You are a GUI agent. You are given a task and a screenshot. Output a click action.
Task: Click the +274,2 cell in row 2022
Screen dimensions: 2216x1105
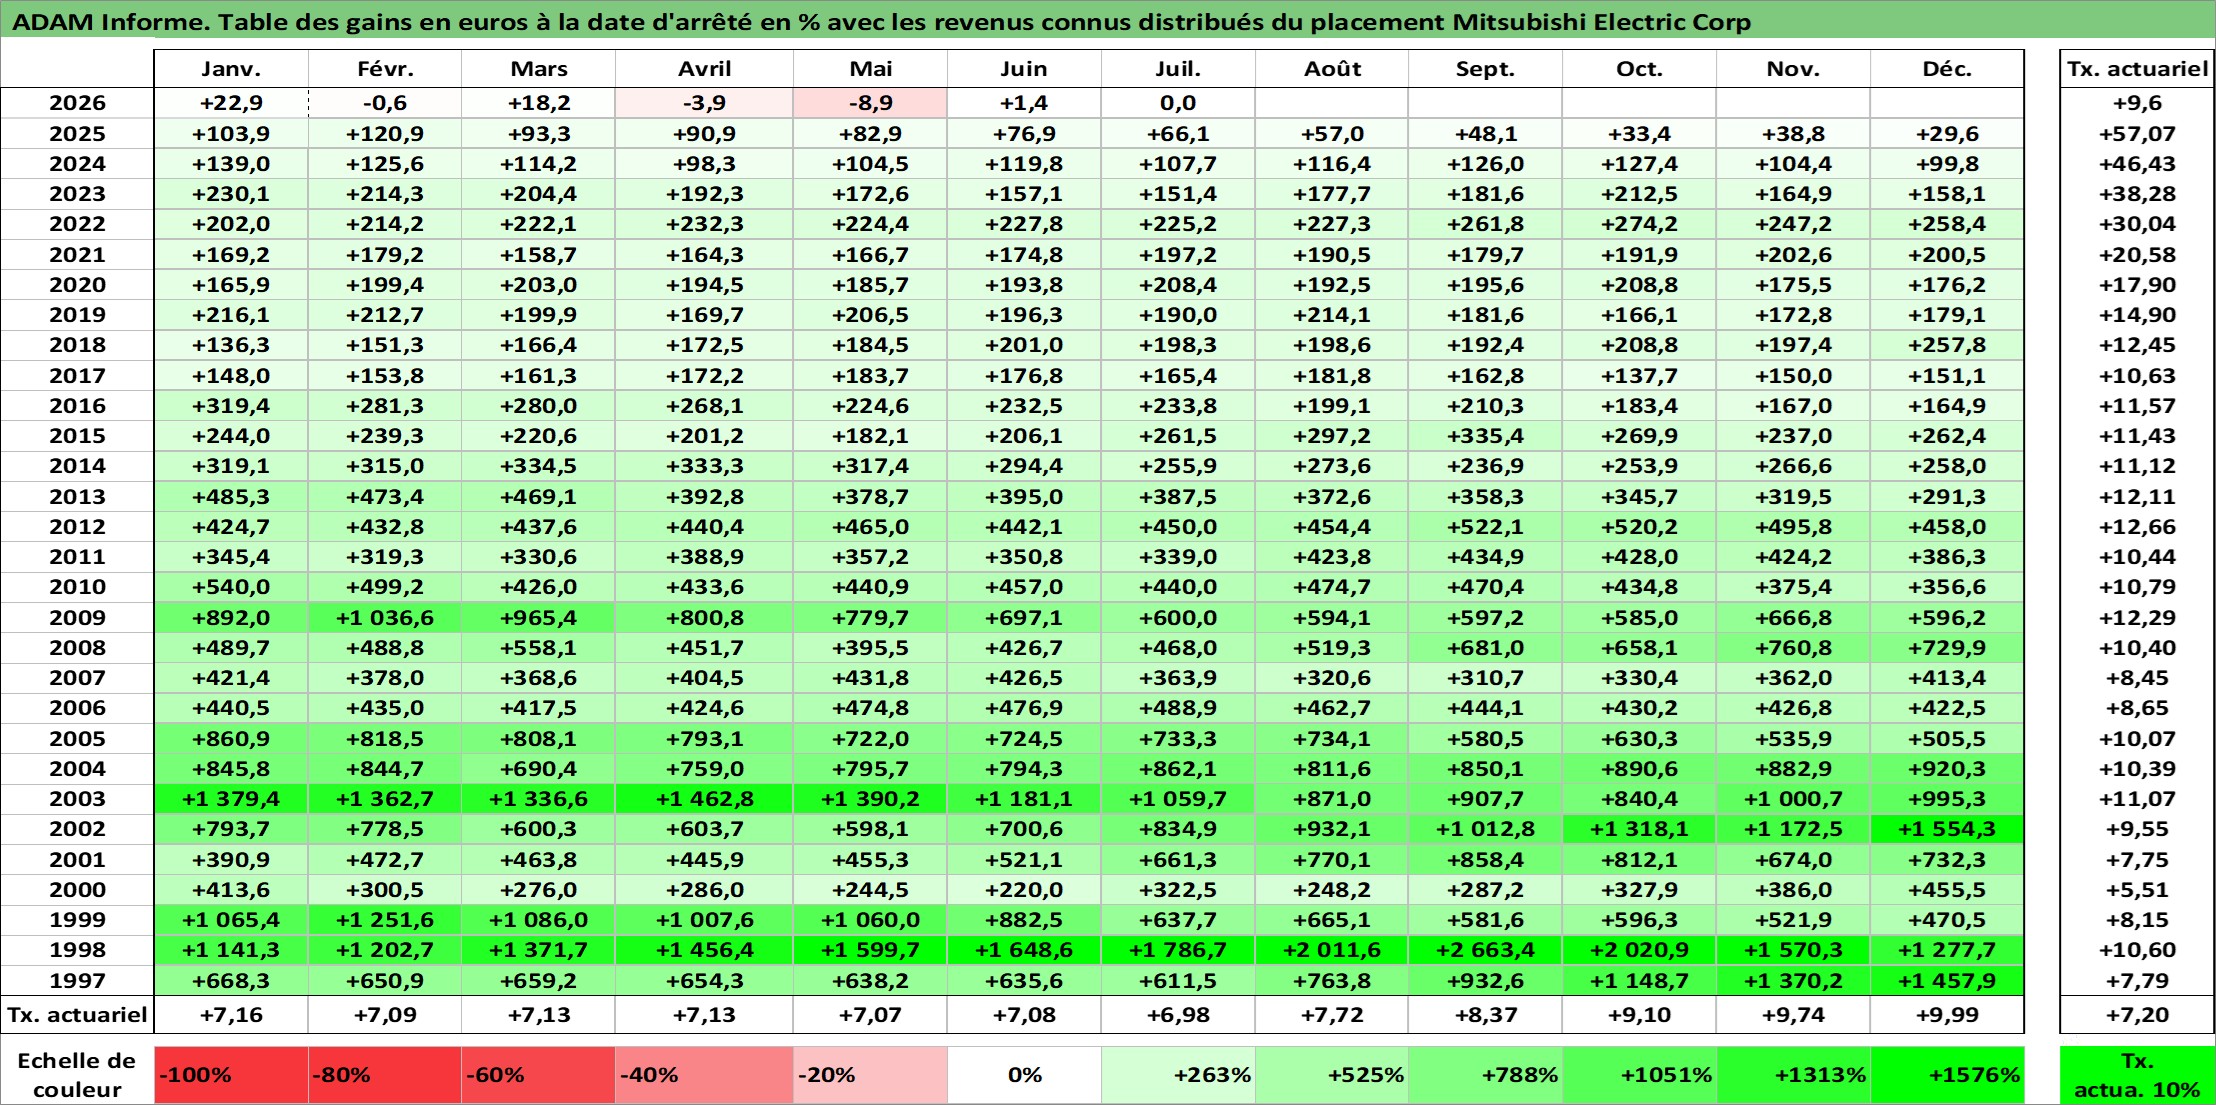[x=1639, y=224]
